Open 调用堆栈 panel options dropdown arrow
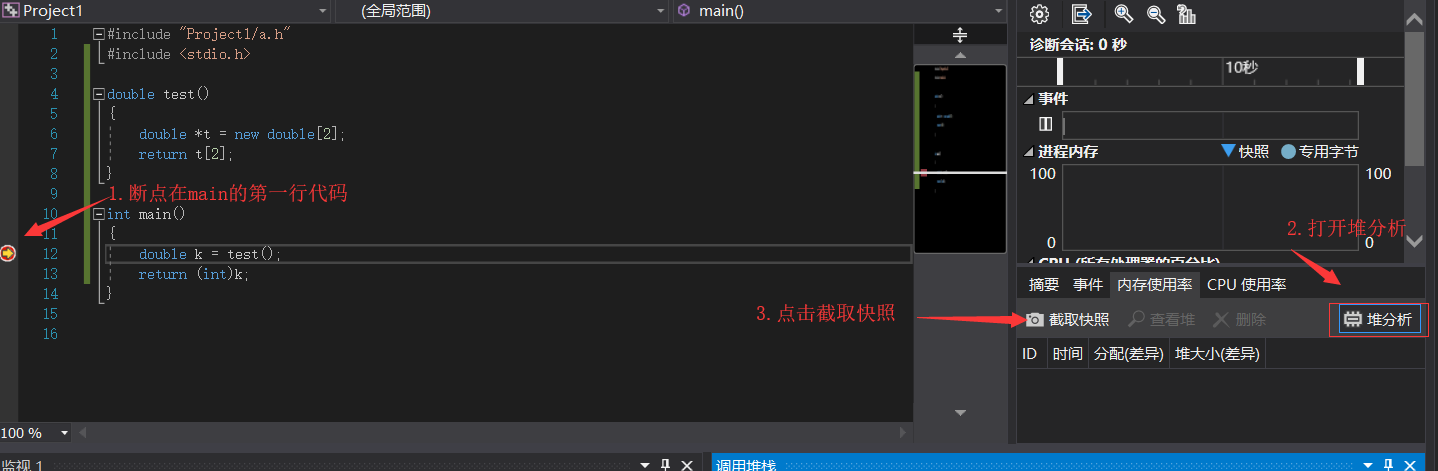 tap(1368, 465)
